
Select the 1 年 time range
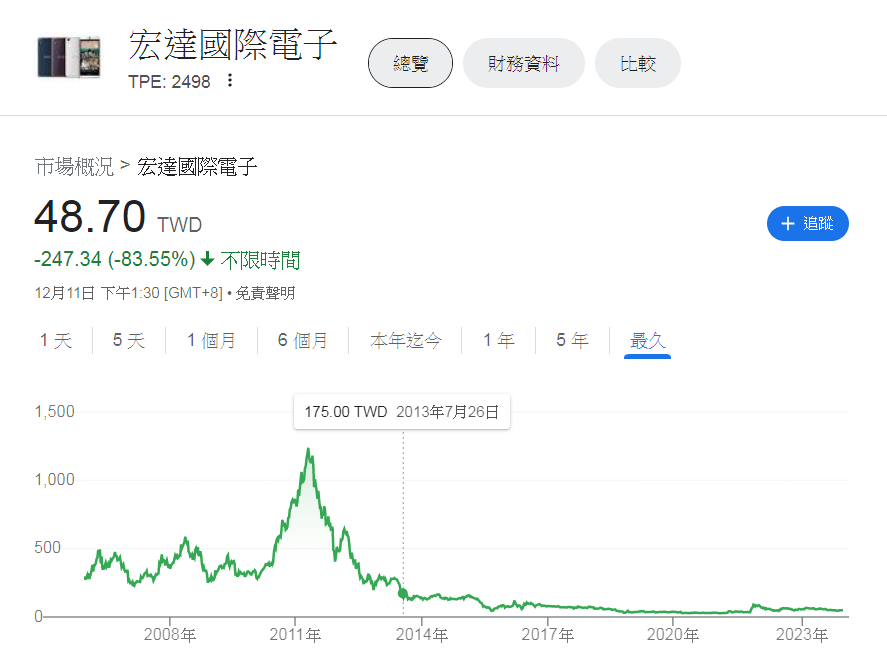[498, 340]
